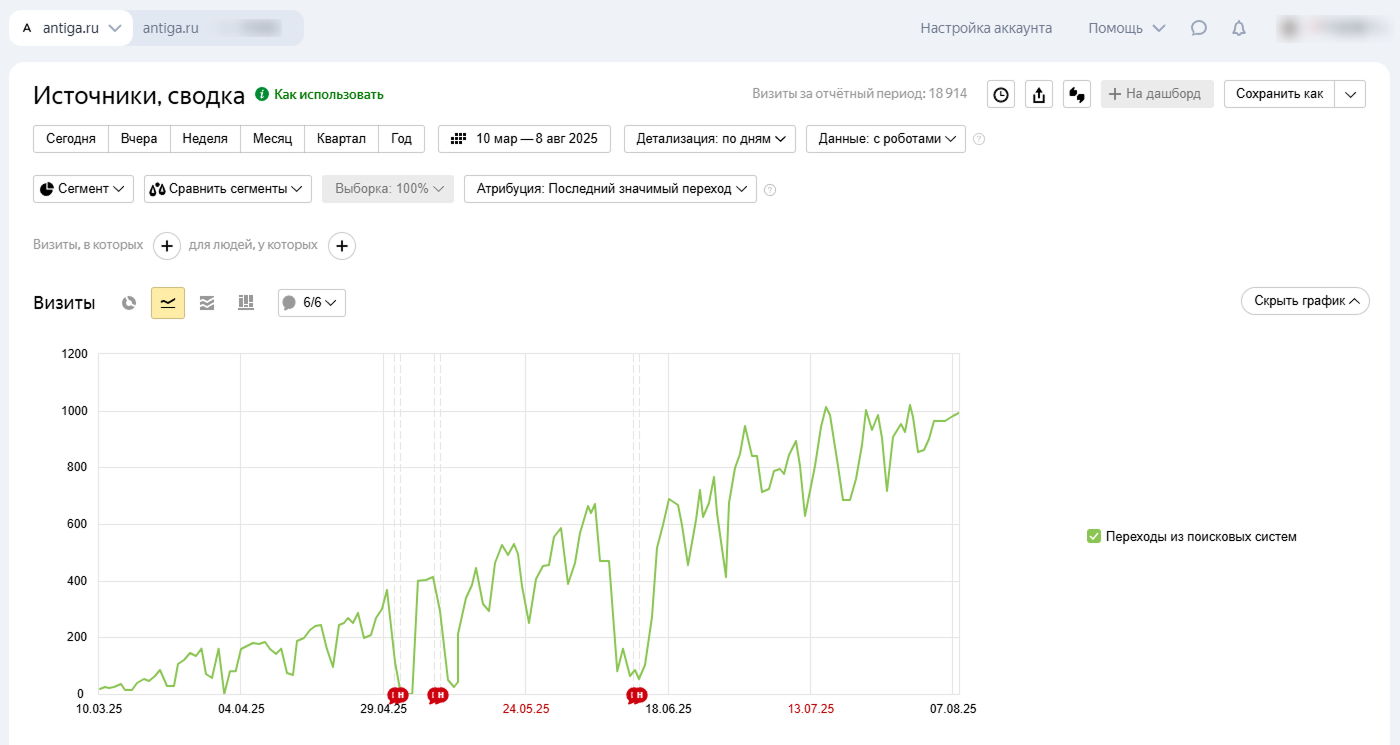The height and width of the screenshot is (745, 1400).
Task: Open Атрибуция attribution model dropdown
Action: (610, 189)
